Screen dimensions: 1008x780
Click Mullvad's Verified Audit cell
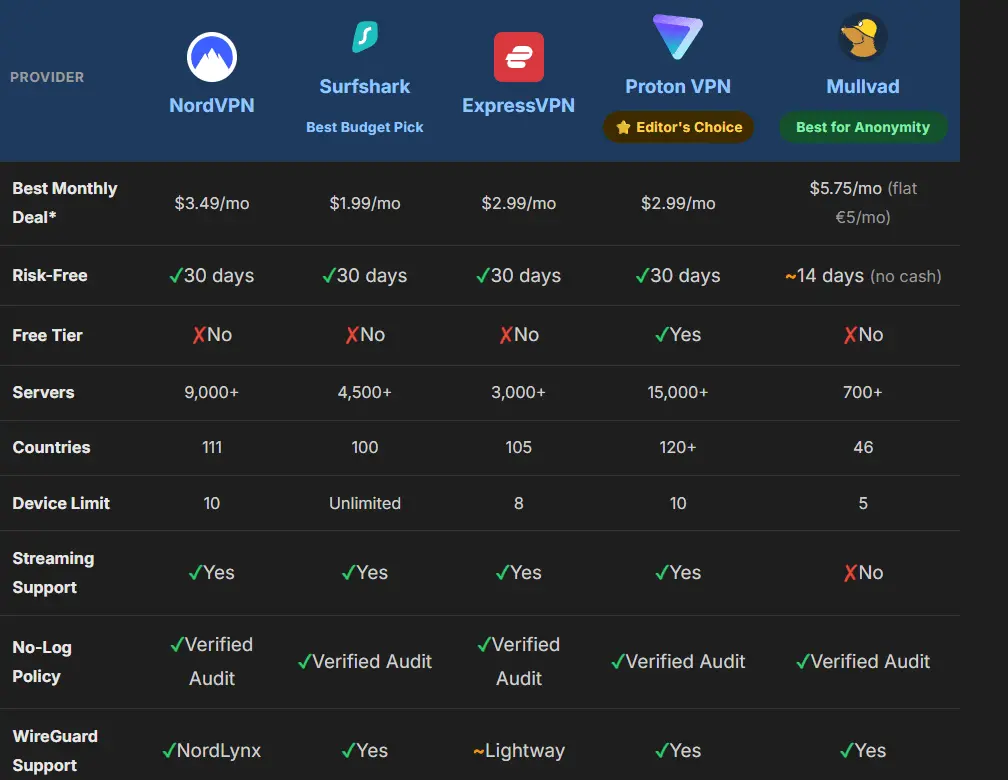tap(863, 661)
